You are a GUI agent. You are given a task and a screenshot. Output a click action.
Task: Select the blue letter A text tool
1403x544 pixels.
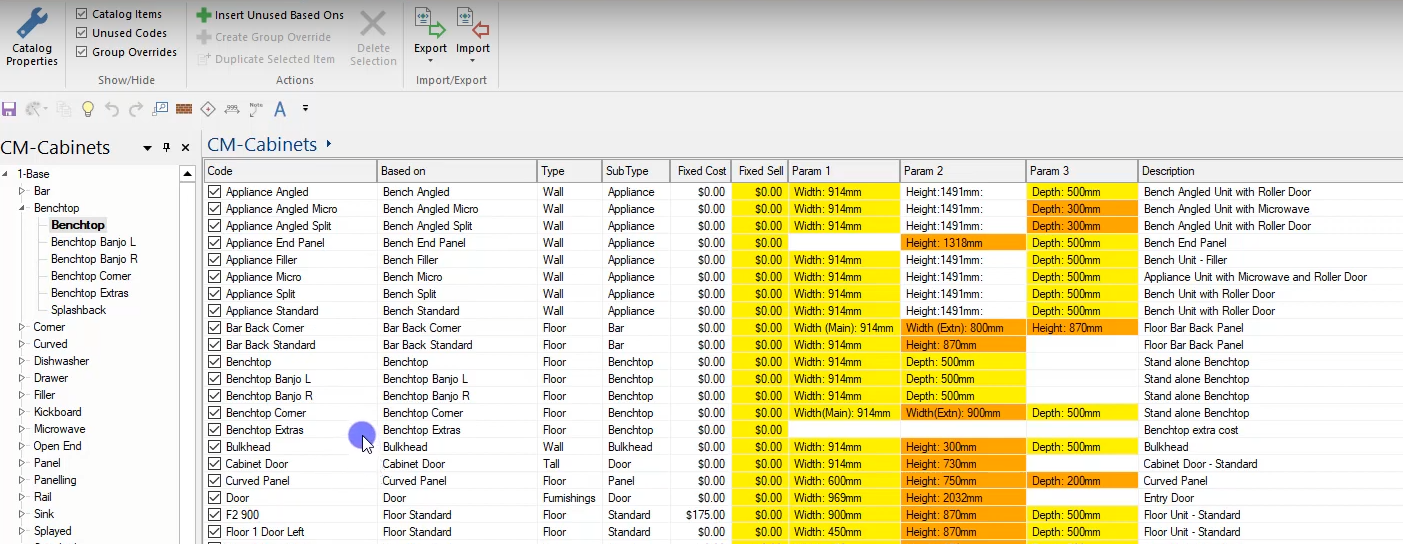(280, 108)
